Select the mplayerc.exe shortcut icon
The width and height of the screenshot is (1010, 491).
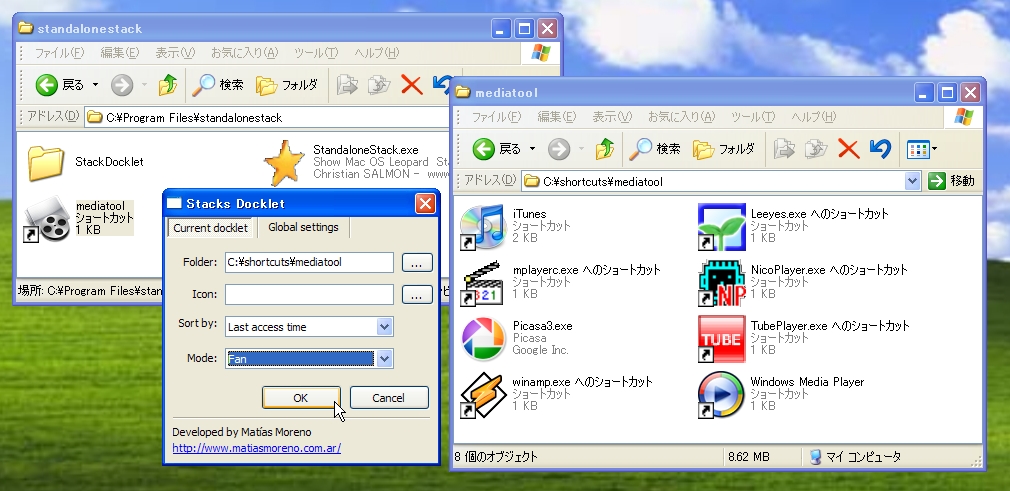point(483,283)
